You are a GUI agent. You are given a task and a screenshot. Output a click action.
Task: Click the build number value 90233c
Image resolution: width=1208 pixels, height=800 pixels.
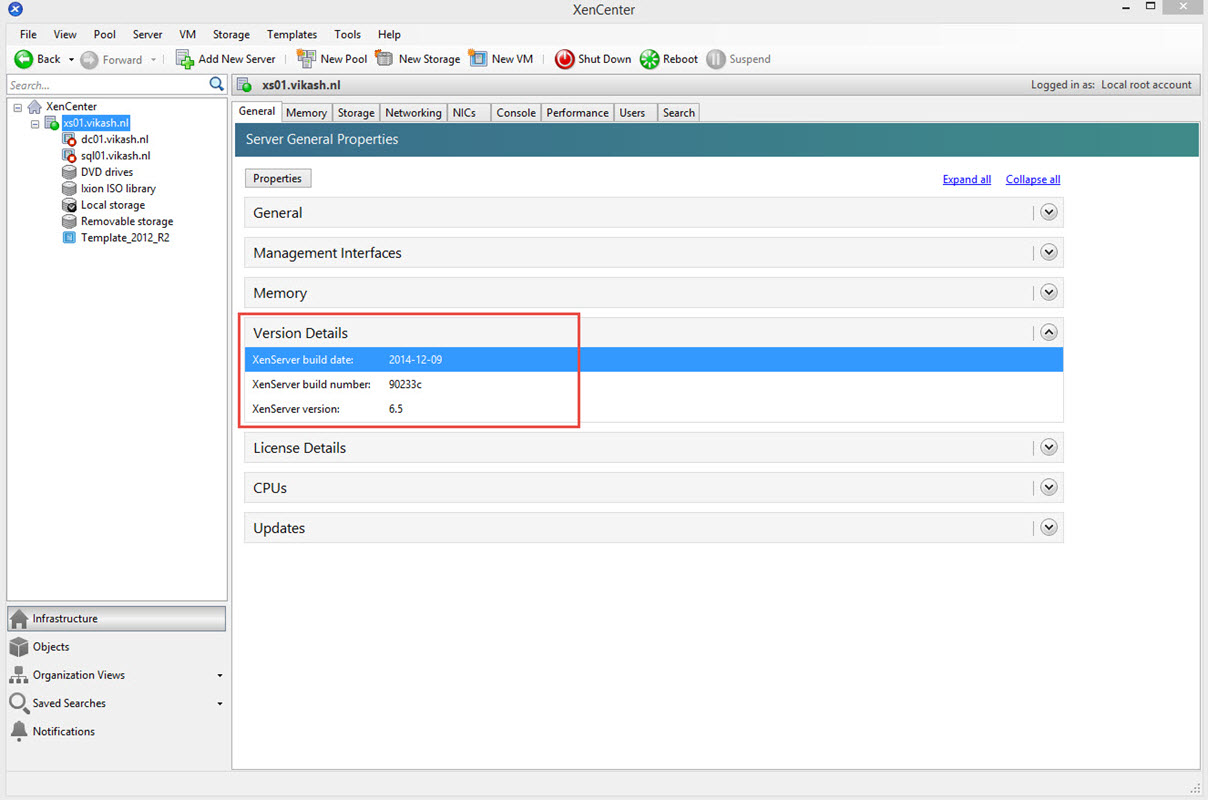pos(406,385)
